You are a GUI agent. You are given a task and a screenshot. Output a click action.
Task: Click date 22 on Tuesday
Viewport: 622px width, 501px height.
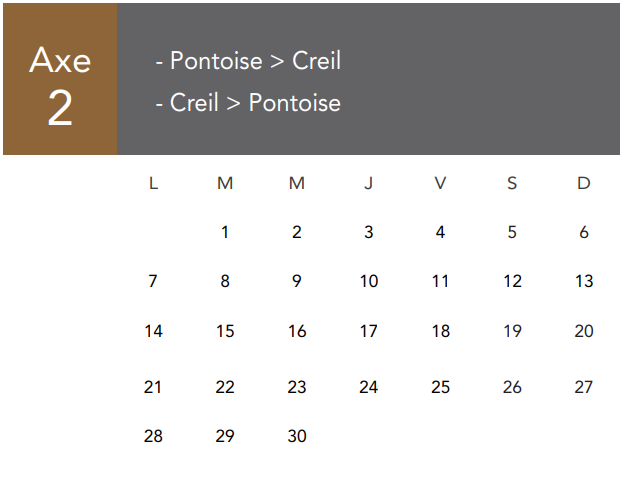[x=225, y=387]
